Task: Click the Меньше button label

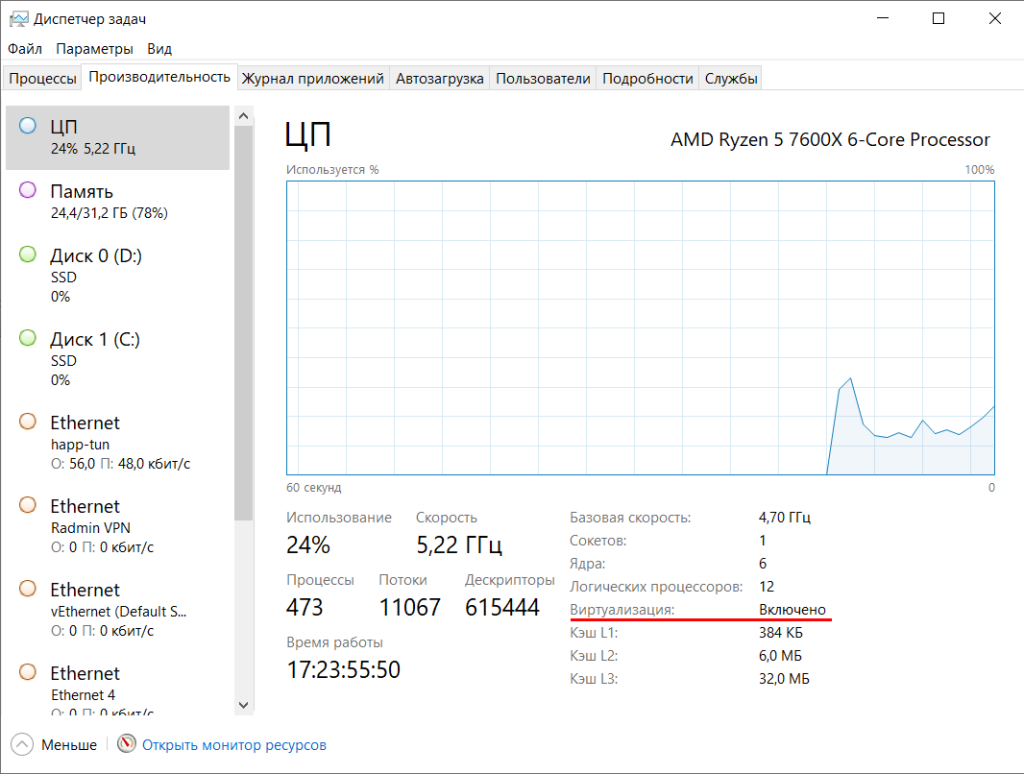Action: 69,745
